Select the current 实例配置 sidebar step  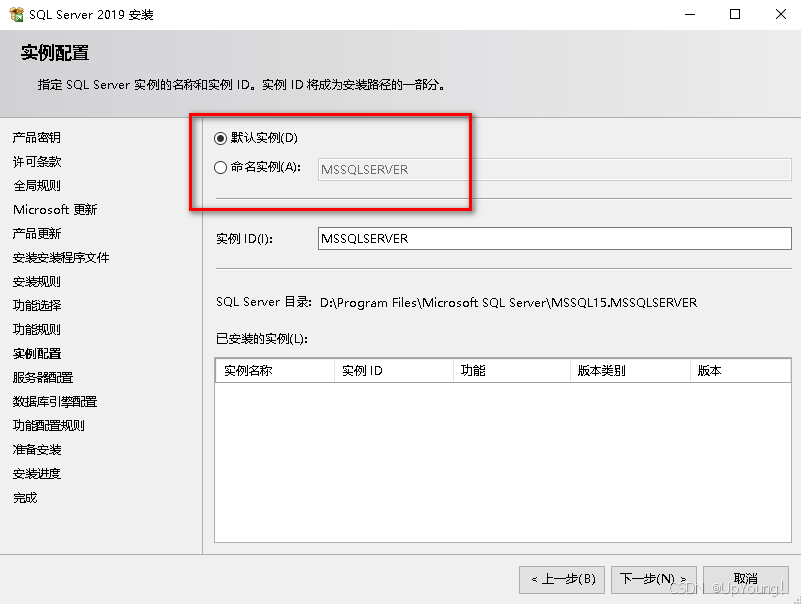37,354
